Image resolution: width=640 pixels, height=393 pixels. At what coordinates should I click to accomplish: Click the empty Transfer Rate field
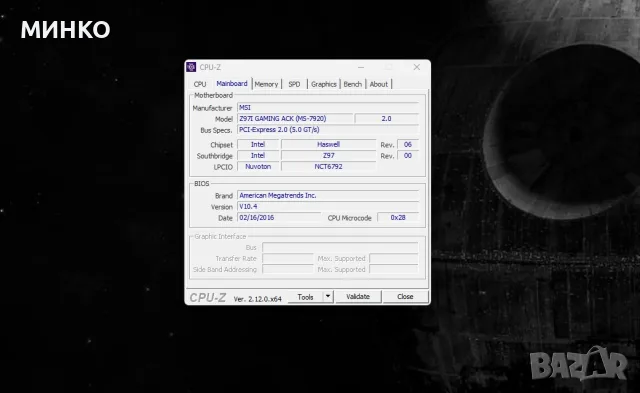288,258
